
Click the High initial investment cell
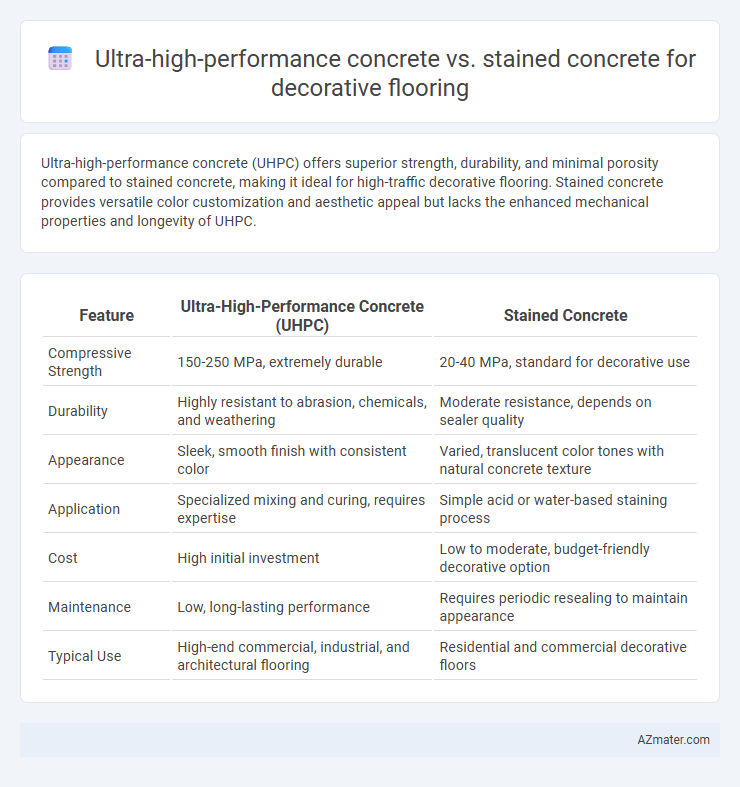pos(248,558)
